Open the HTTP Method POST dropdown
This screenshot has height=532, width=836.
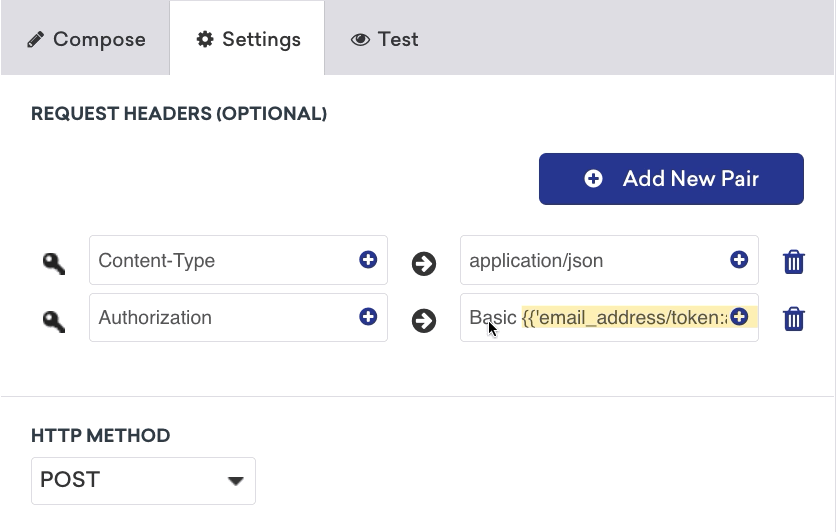tap(143, 480)
